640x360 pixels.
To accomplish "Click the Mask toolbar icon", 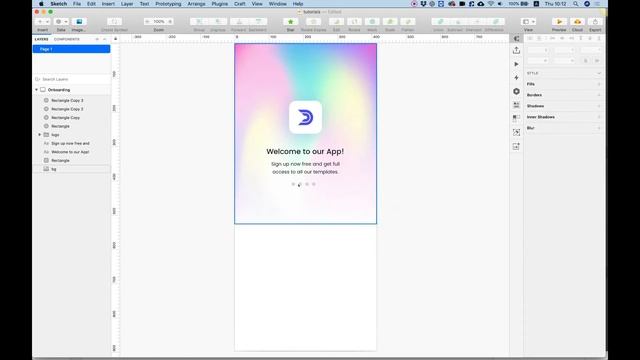I will [x=372, y=22].
